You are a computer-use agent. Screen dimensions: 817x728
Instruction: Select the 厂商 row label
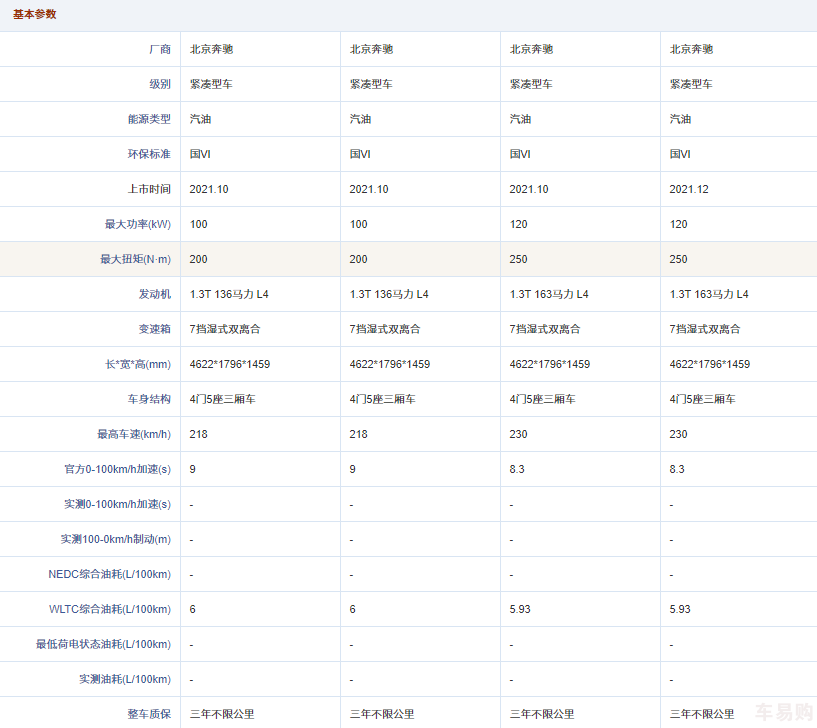159,50
